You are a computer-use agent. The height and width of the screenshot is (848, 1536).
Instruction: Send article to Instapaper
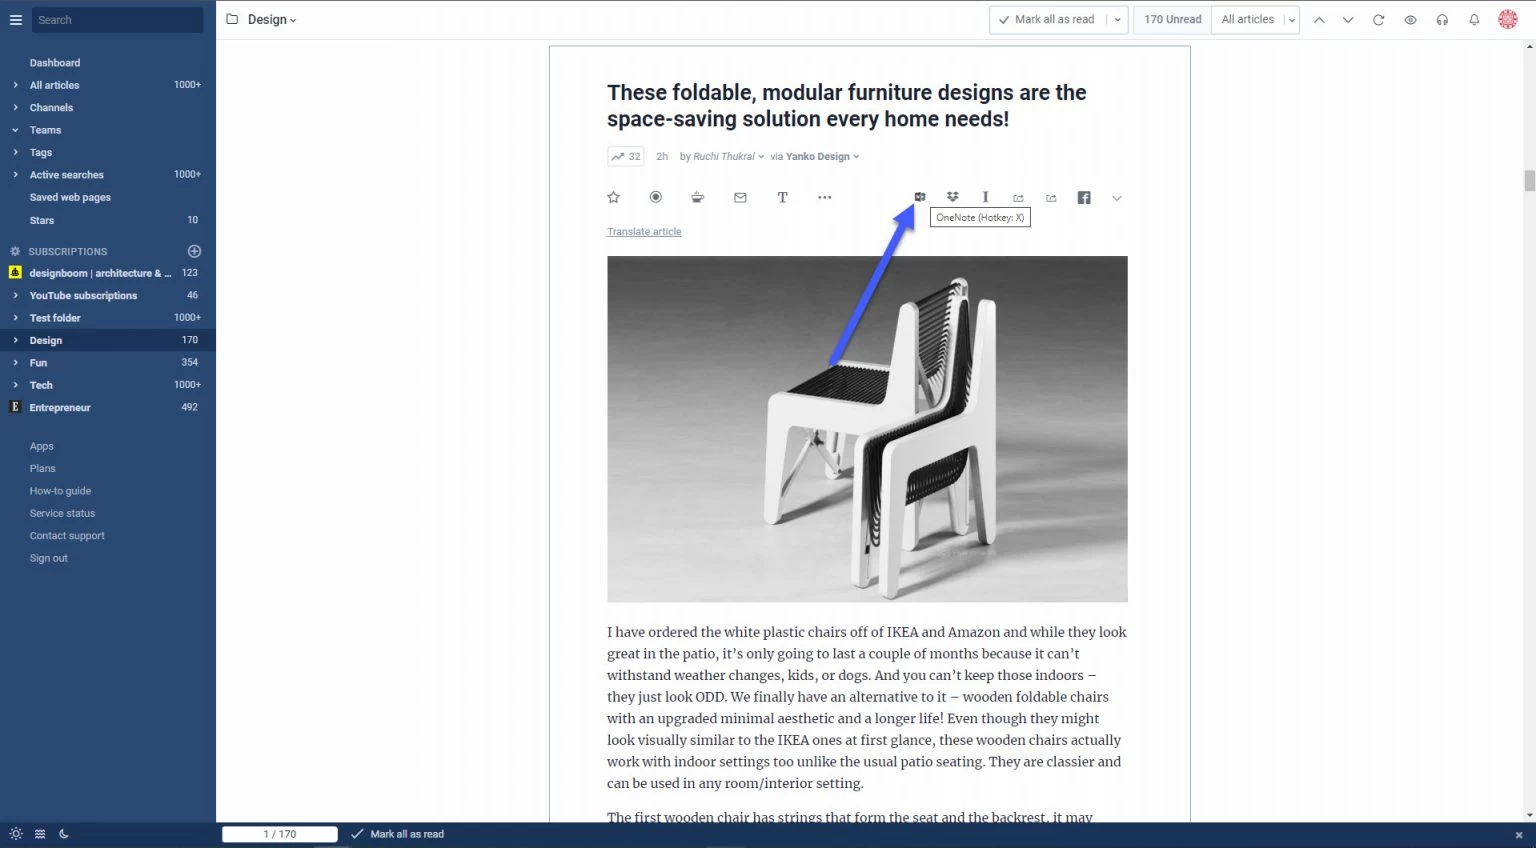985,197
